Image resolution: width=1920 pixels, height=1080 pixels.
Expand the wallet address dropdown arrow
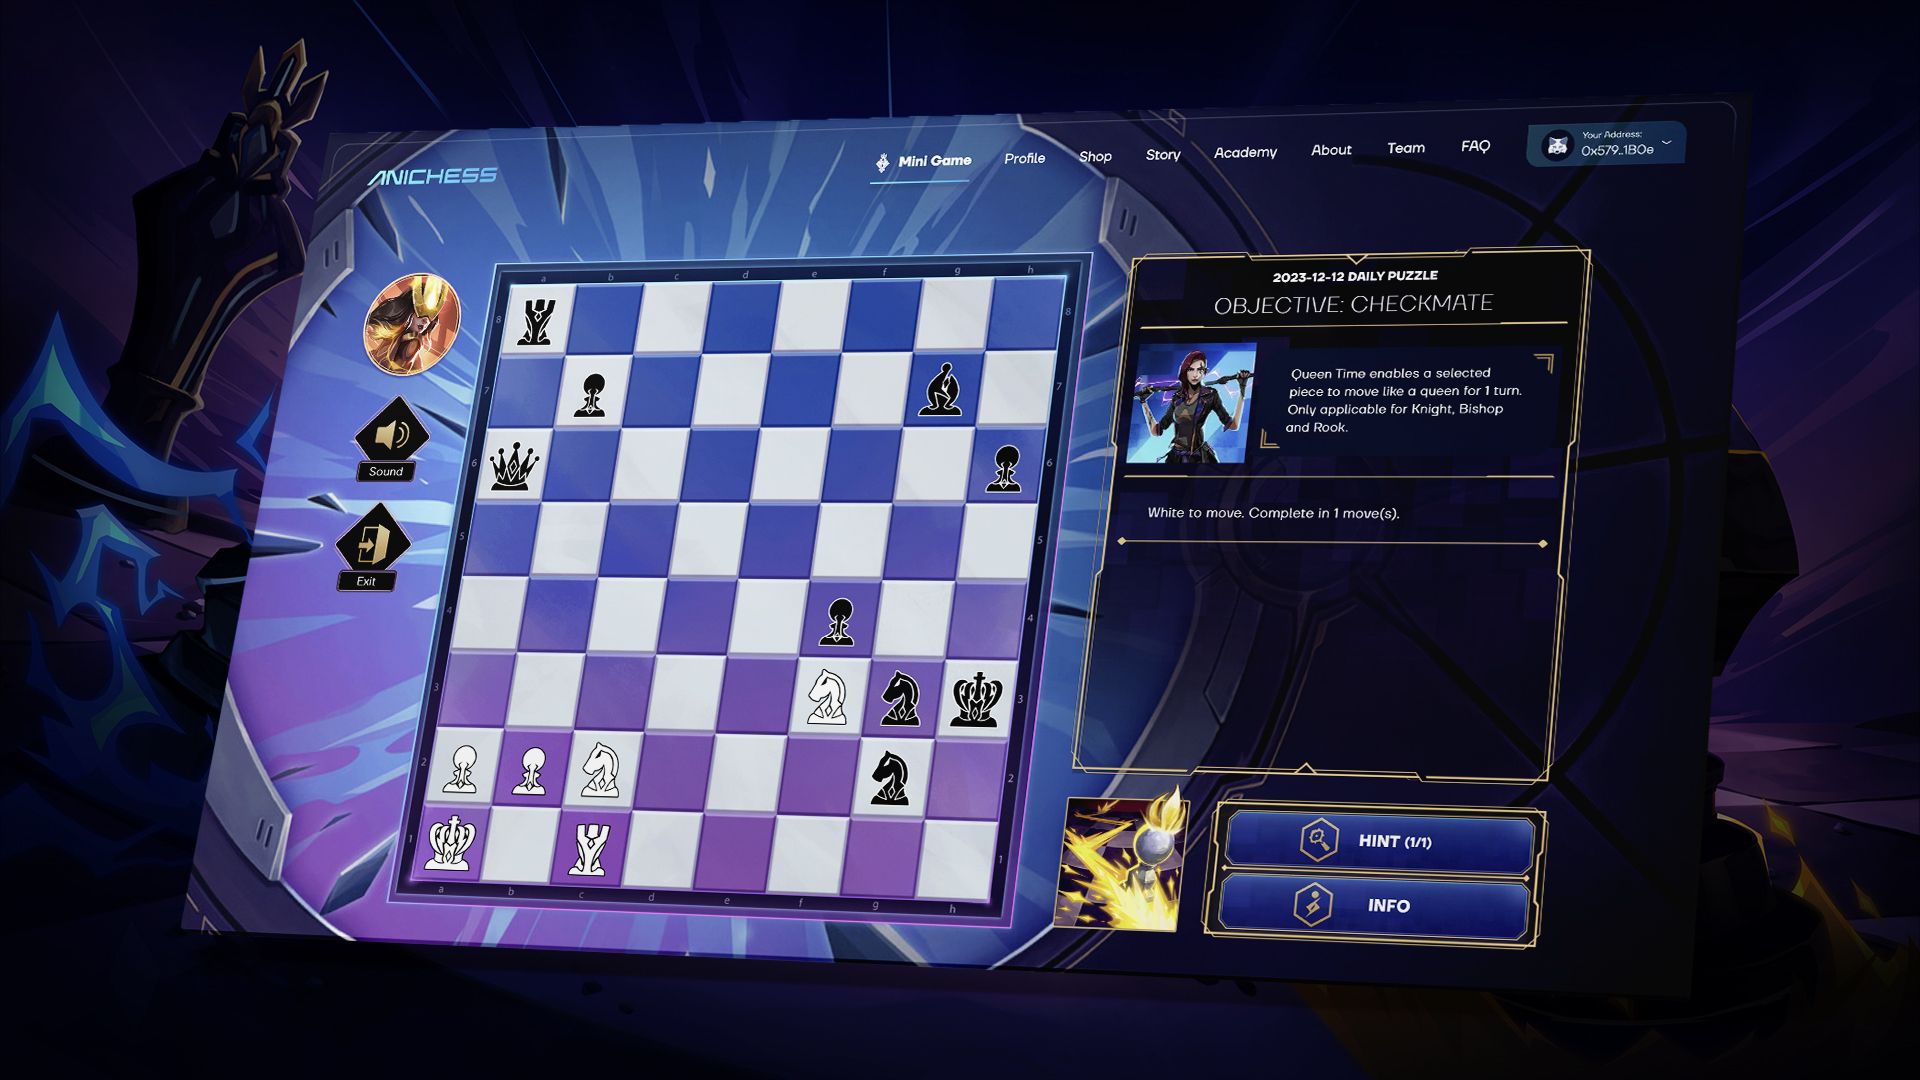1666,143
